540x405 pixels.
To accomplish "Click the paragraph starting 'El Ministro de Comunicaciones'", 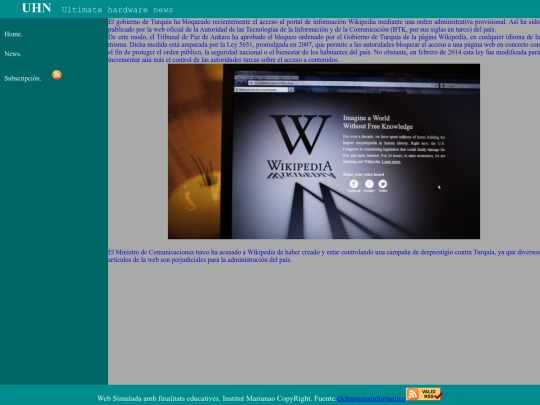I will [324, 256].
